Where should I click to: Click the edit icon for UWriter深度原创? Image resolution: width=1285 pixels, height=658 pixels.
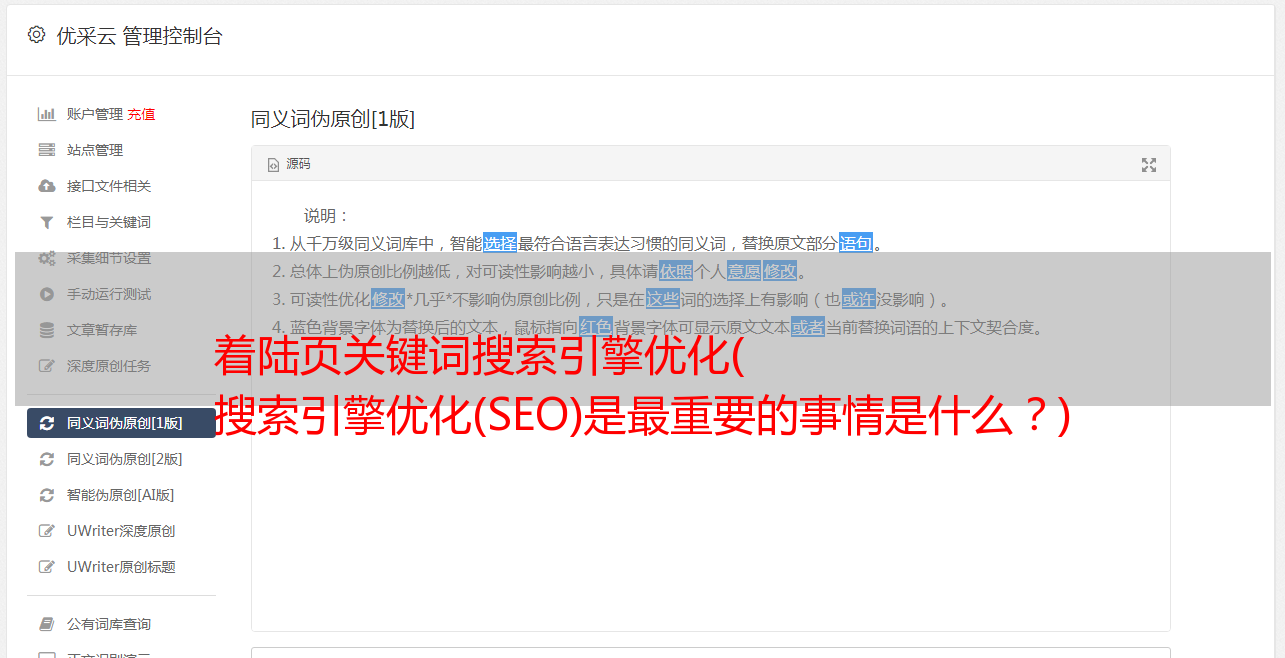tap(46, 531)
